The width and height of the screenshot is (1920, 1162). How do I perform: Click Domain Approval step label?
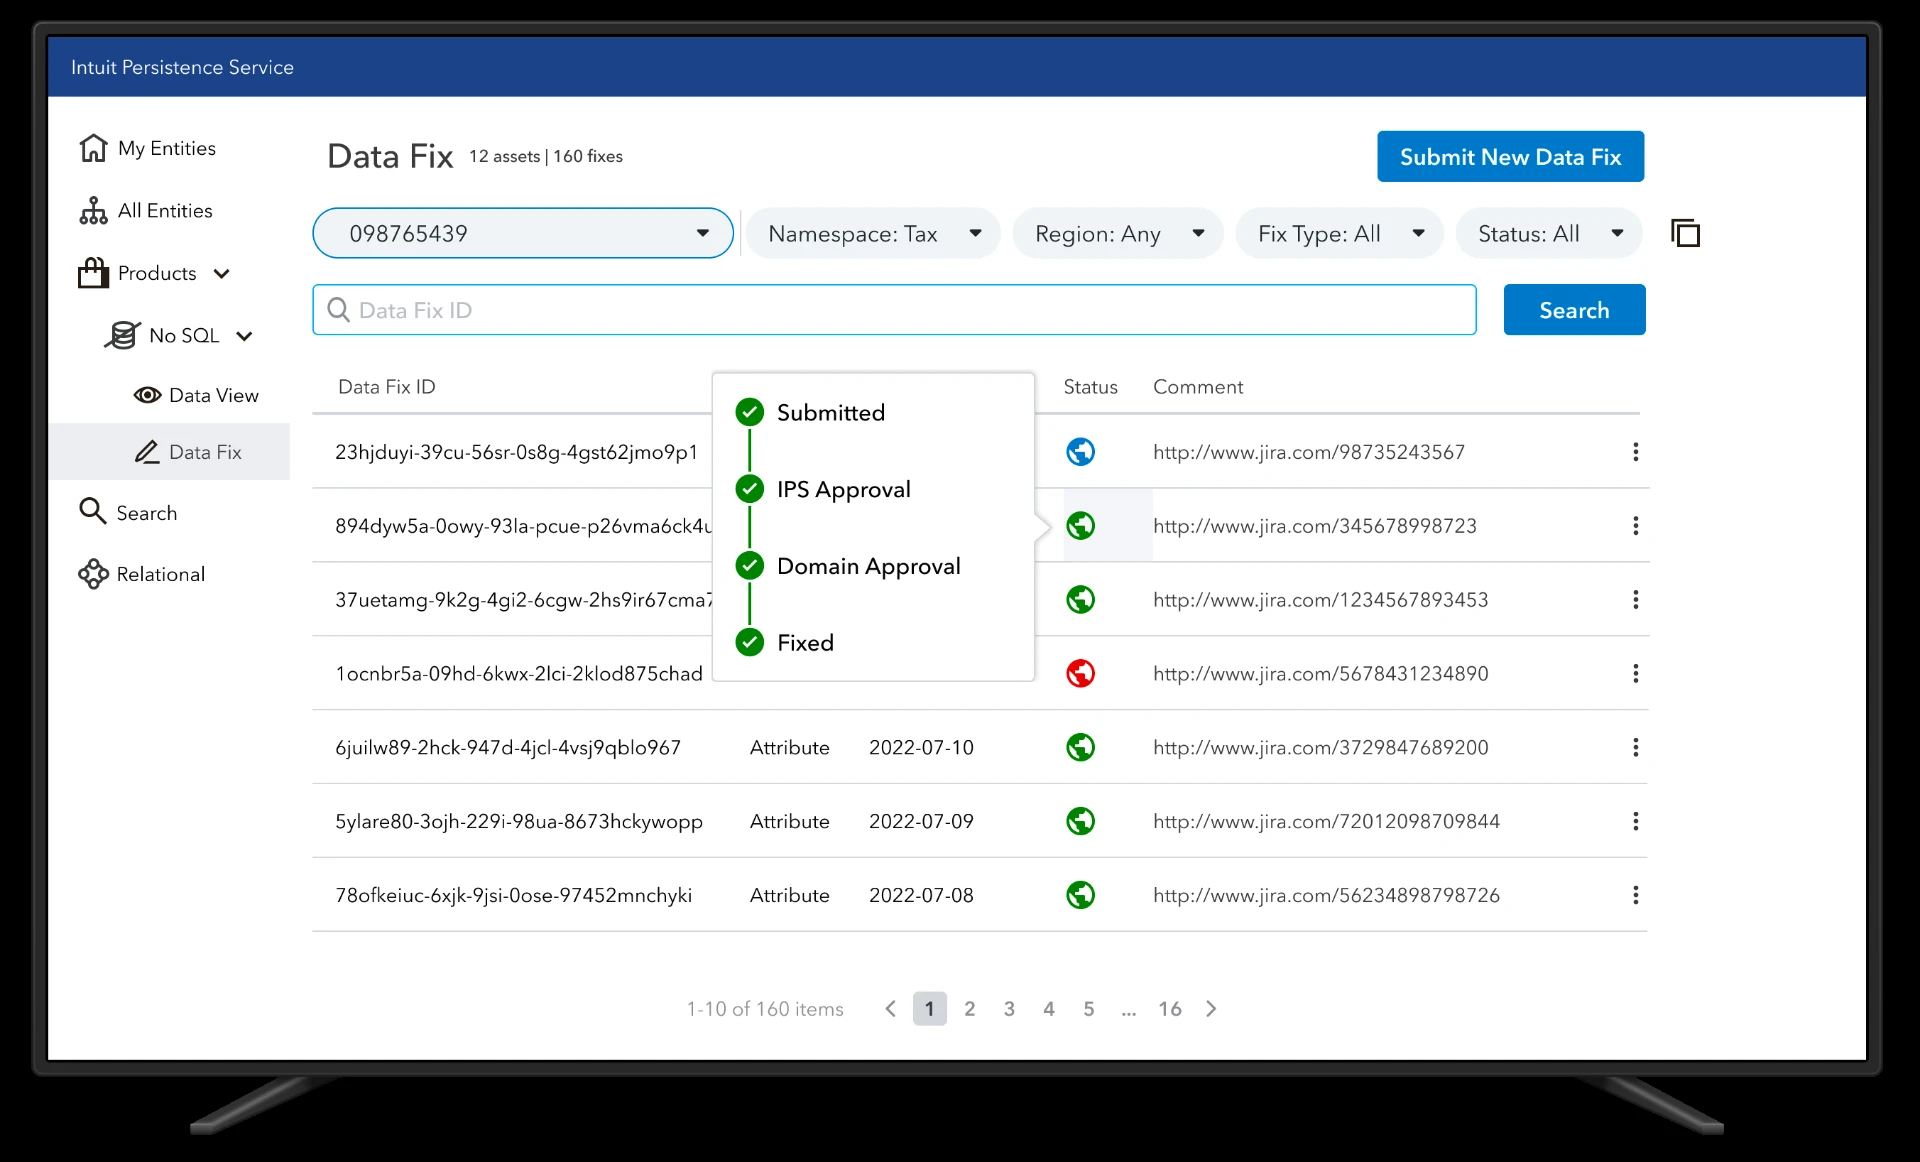pyautogui.click(x=869, y=566)
